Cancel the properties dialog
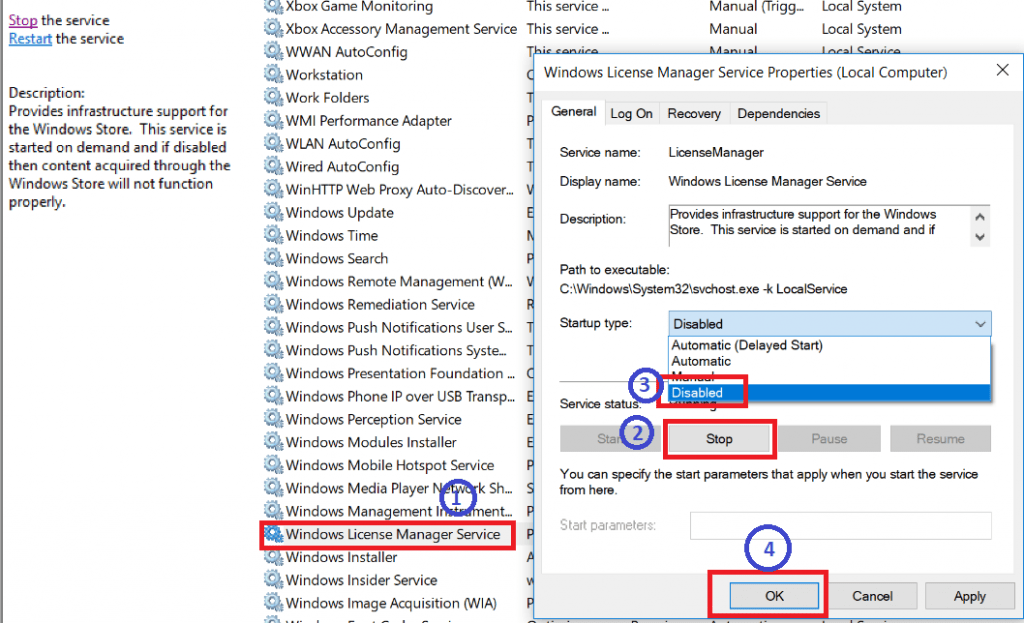The image size is (1024, 623). point(872,596)
